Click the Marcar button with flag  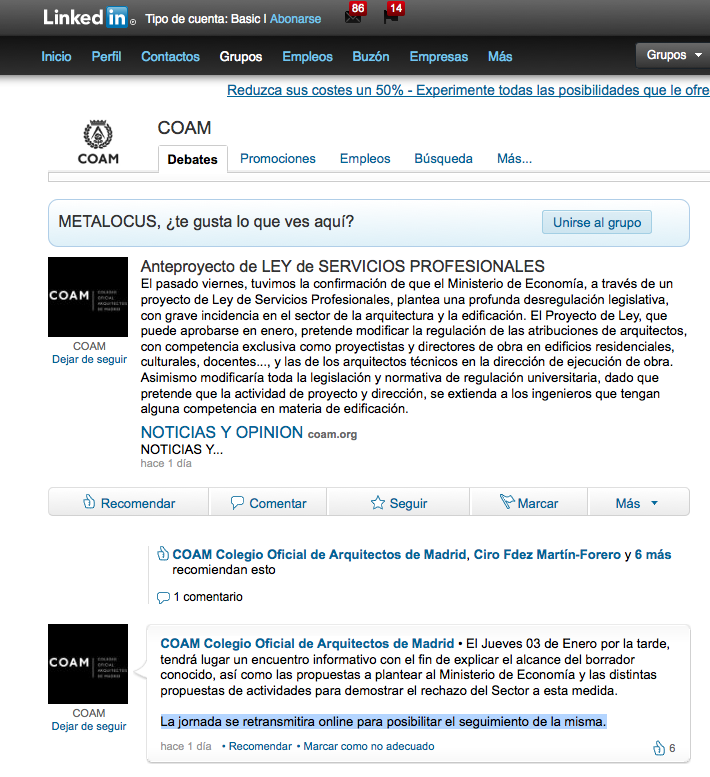[529, 502]
